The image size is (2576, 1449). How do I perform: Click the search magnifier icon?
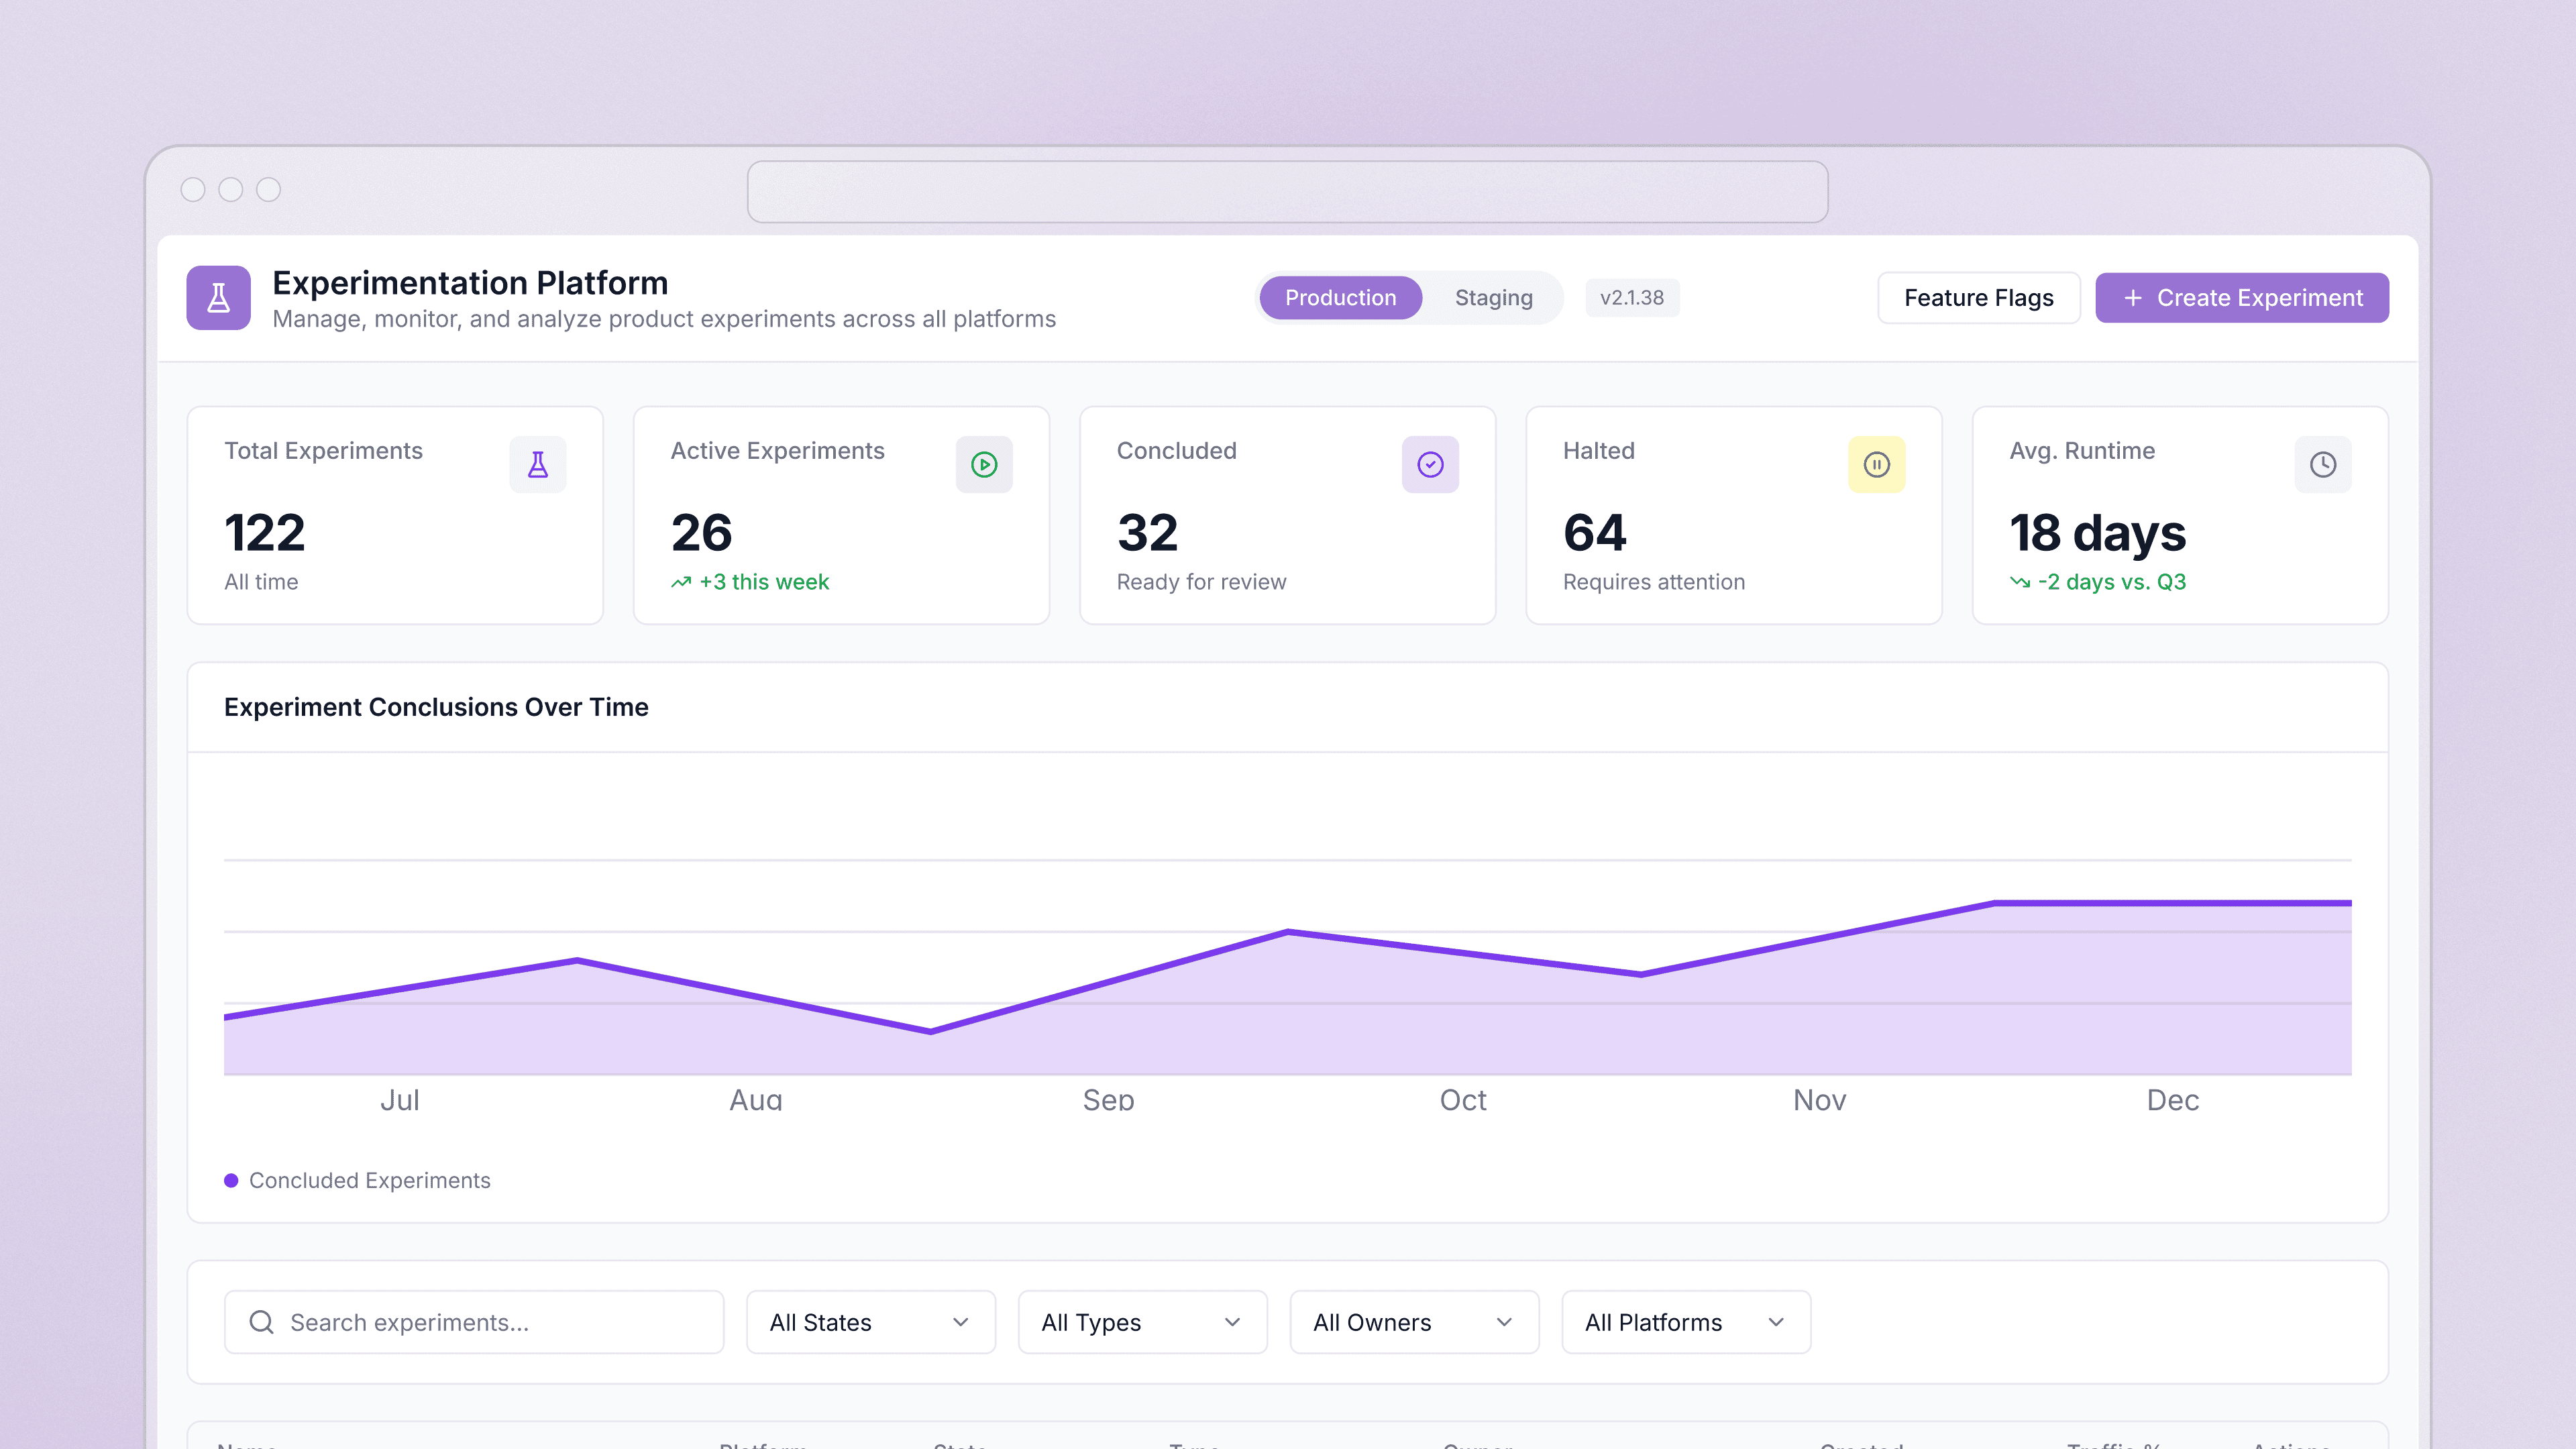pos(261,1322)
